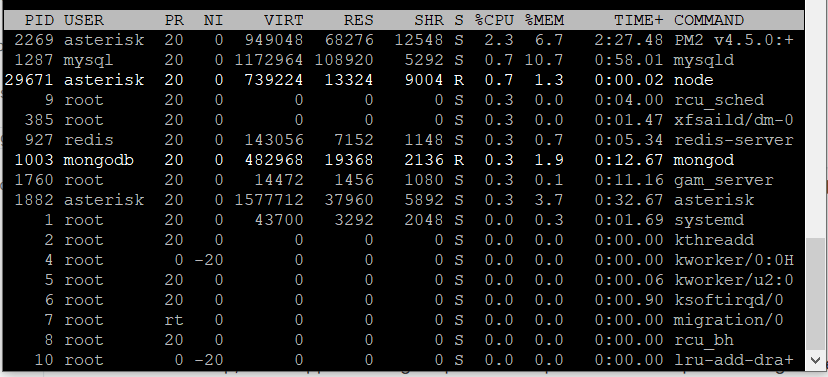The image size is (828, 377).
Task: Click the %CPU column header
Action: pyautogui.click(x=494, y=21)
